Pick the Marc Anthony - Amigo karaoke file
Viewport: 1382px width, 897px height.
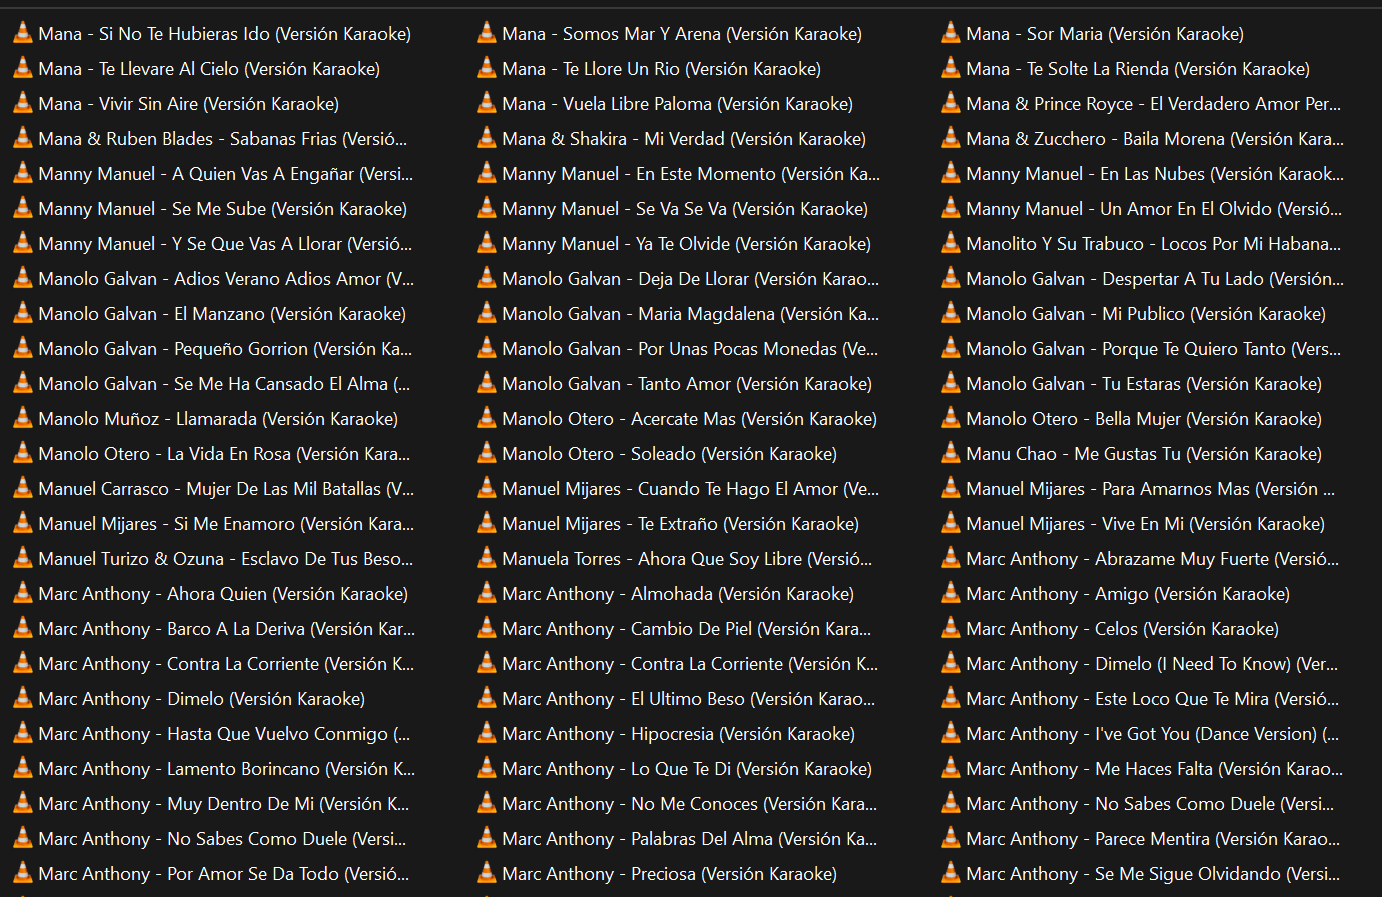click(1127, 594)
